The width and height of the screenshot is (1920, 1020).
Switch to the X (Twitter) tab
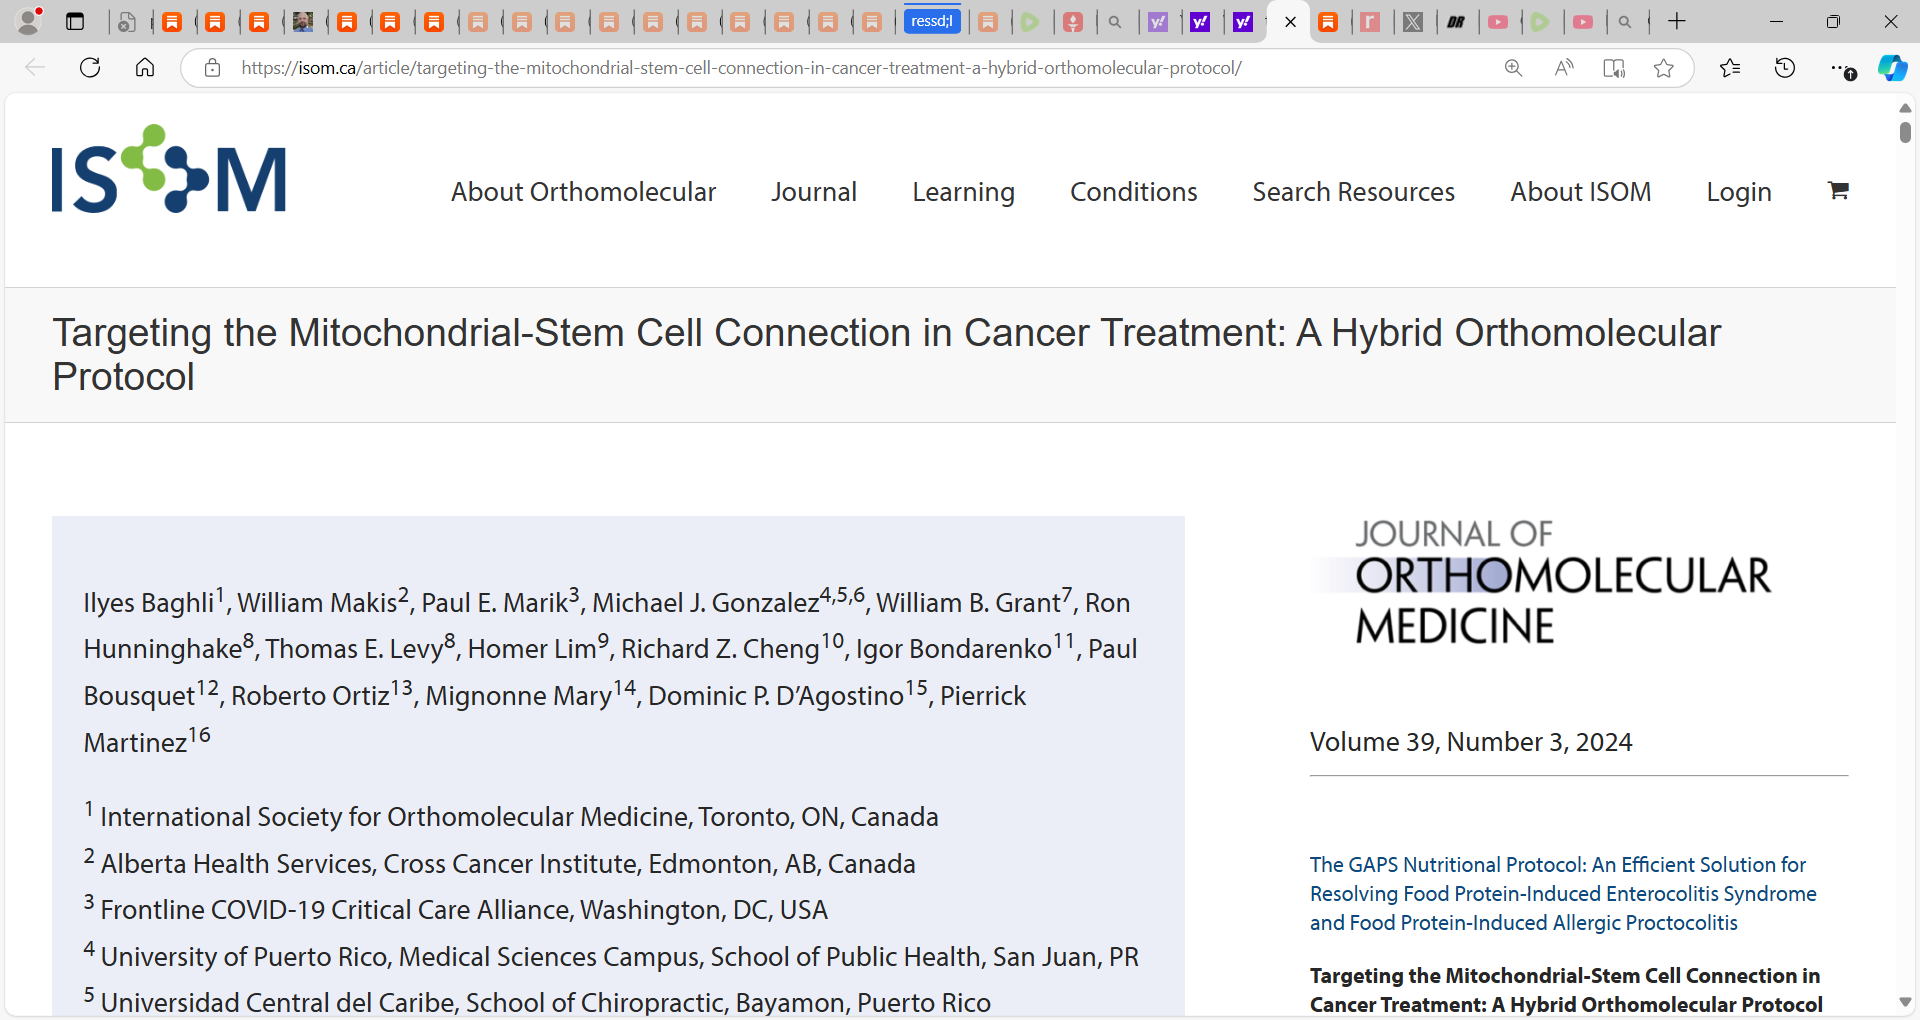[1413, 22]
